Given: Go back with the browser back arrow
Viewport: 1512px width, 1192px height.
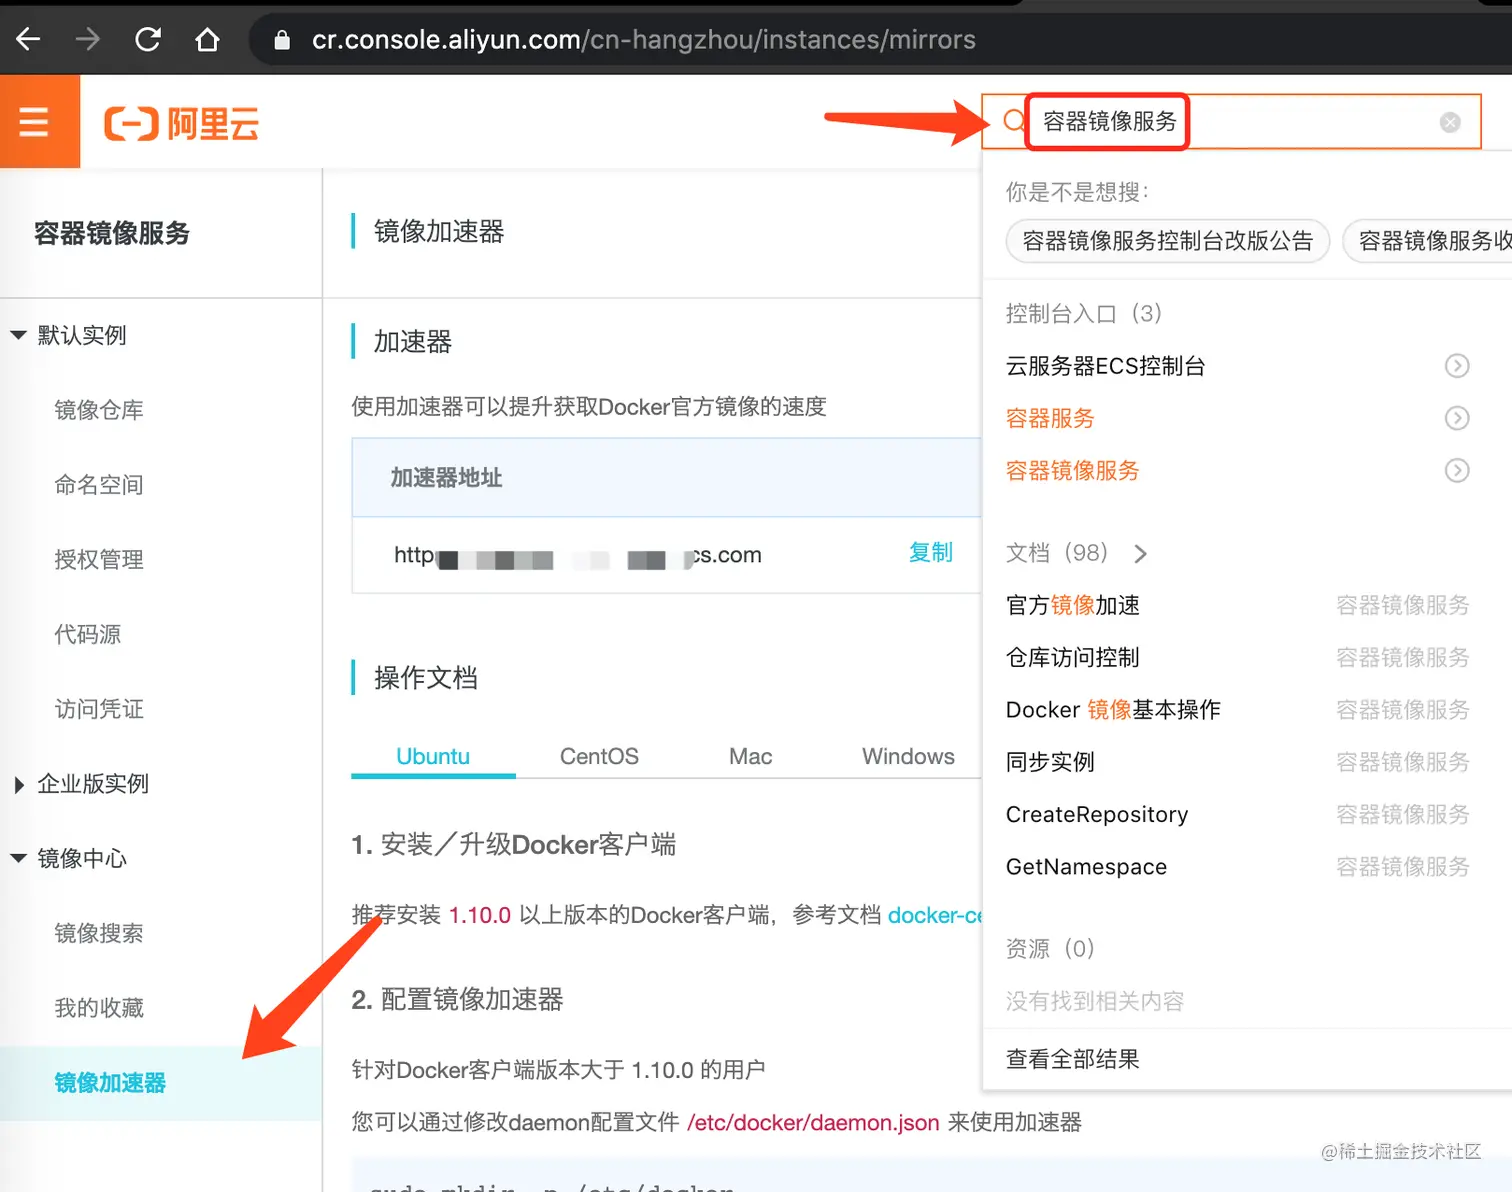Looking at the screenshot, I should 28,39.
